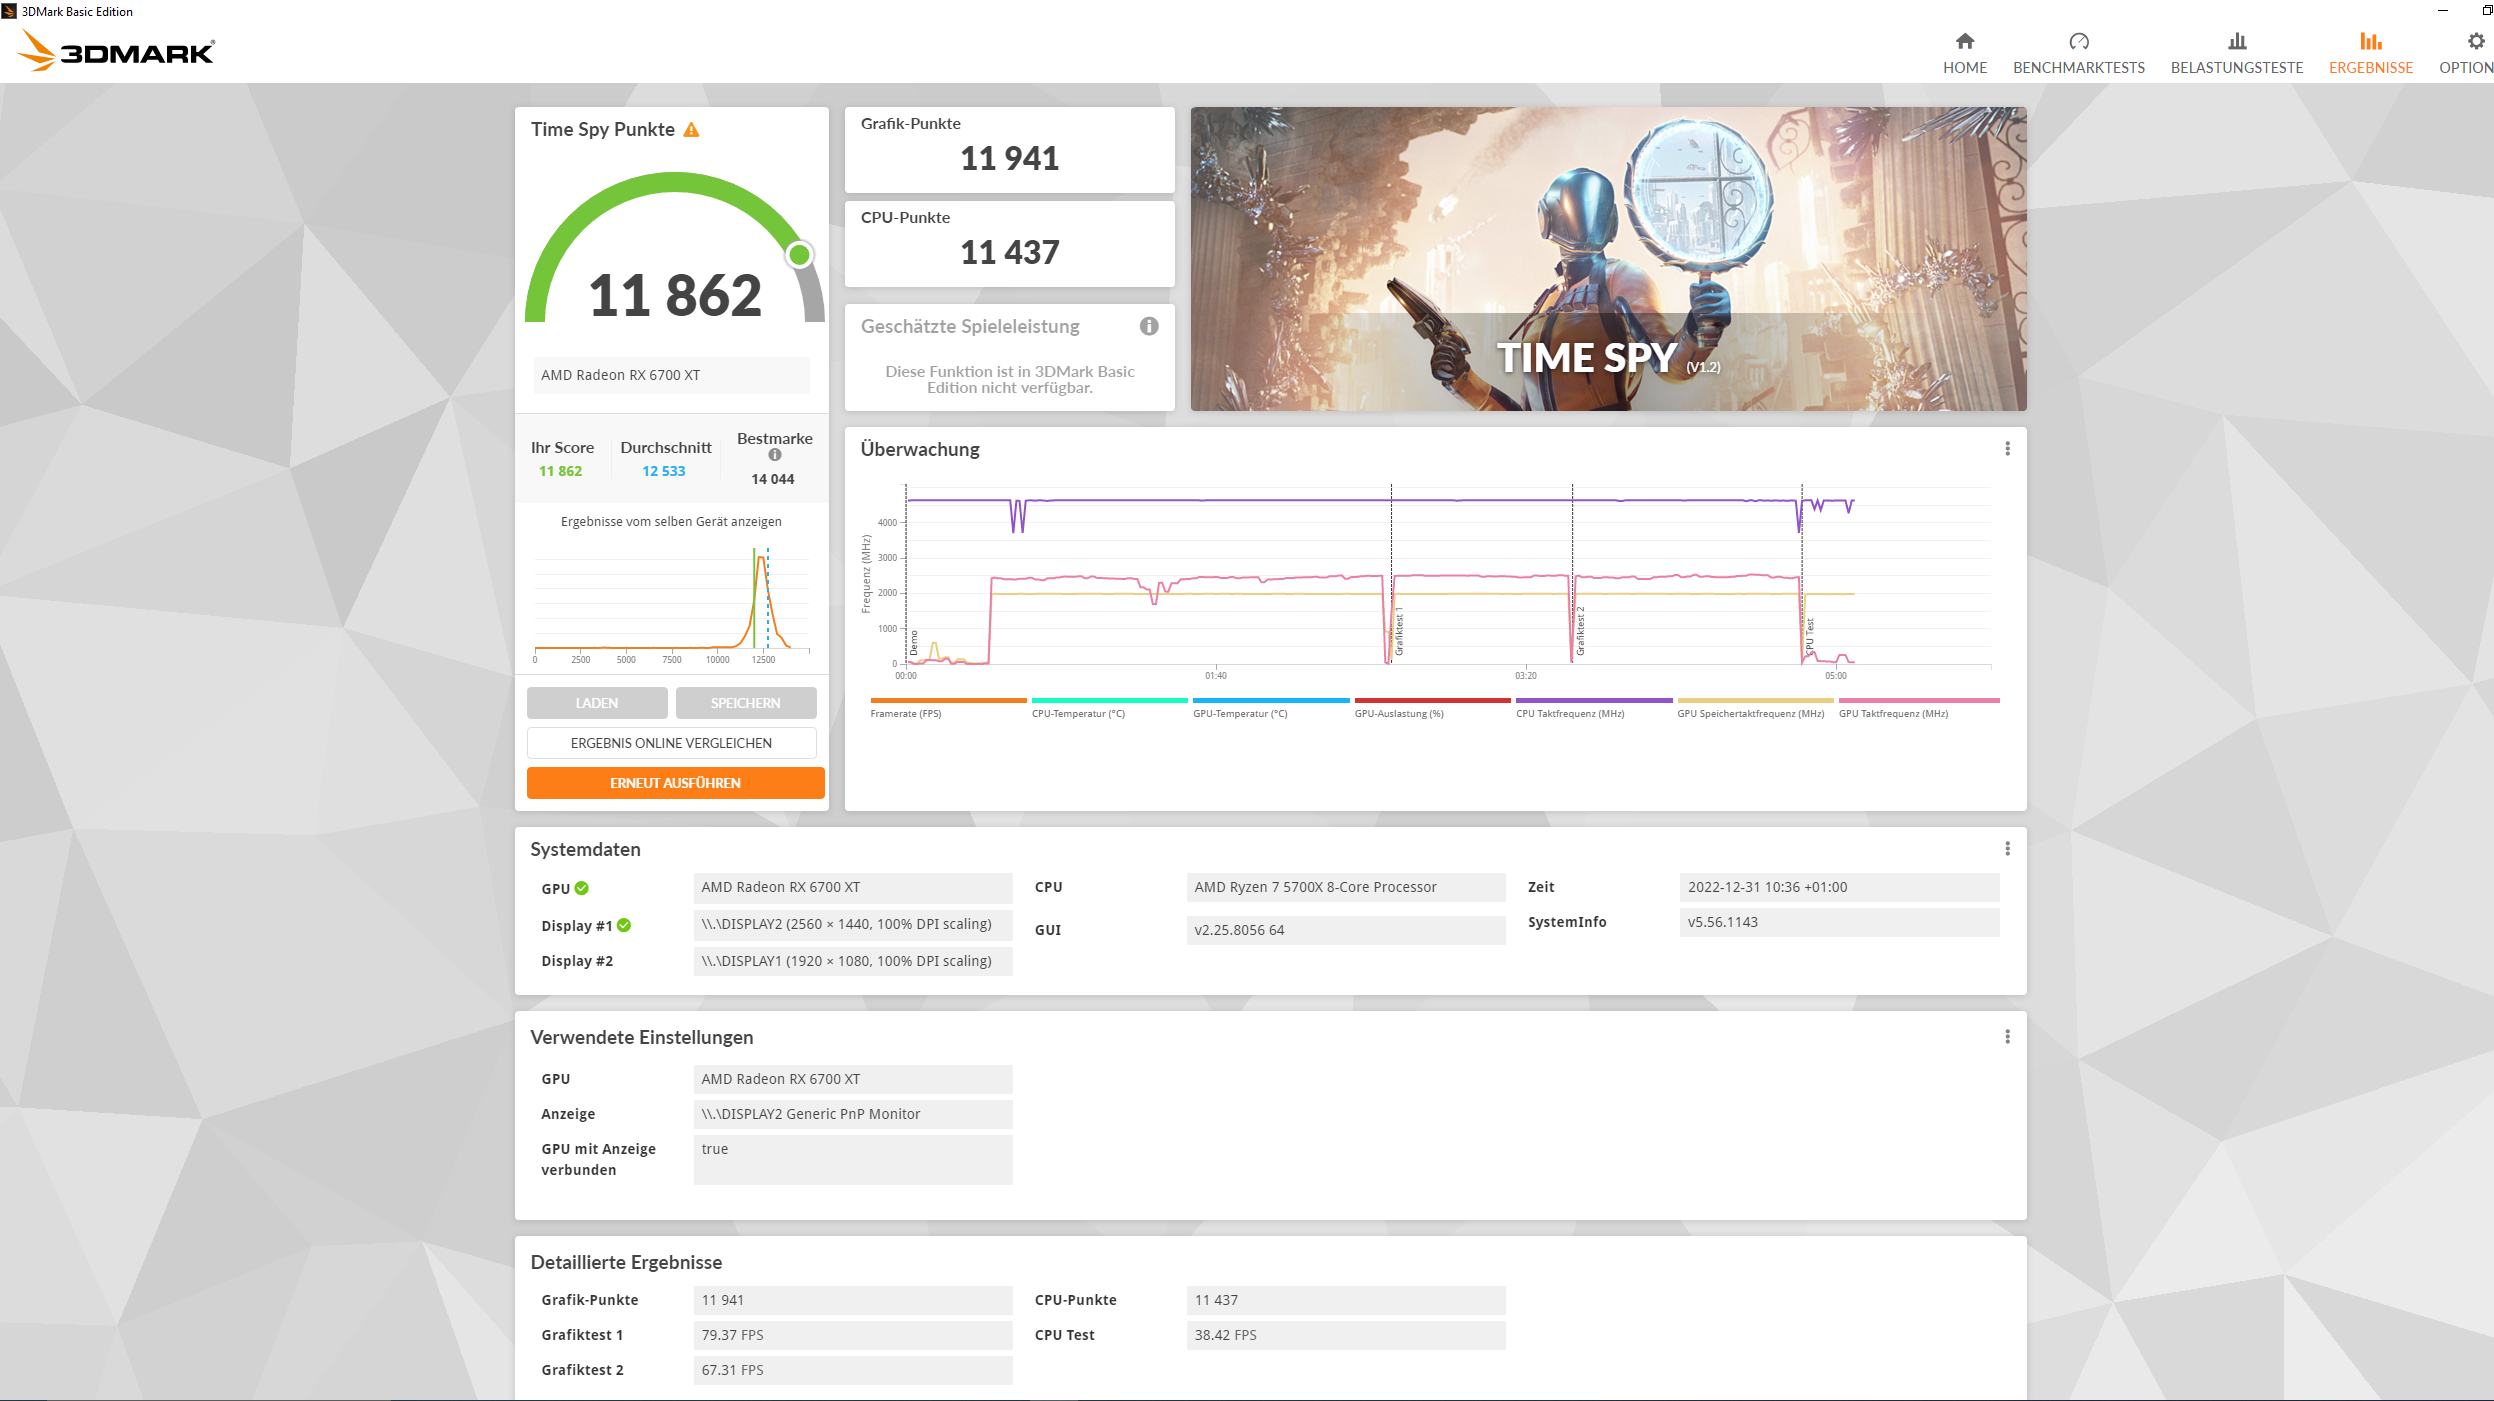2494x1401 pixels.
Task: Click the Option gear icon
Action: 2475,42
